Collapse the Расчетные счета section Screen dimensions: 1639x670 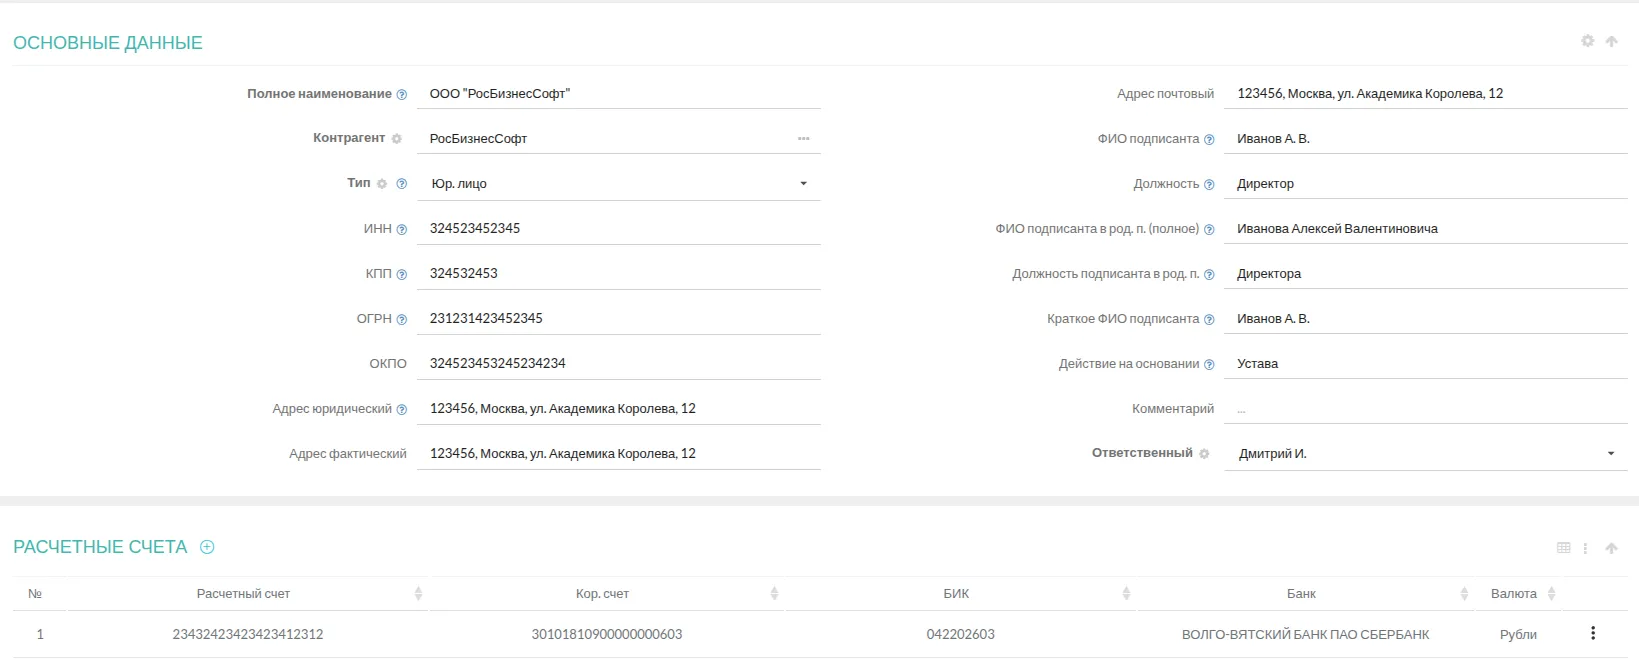point(1611,548)
